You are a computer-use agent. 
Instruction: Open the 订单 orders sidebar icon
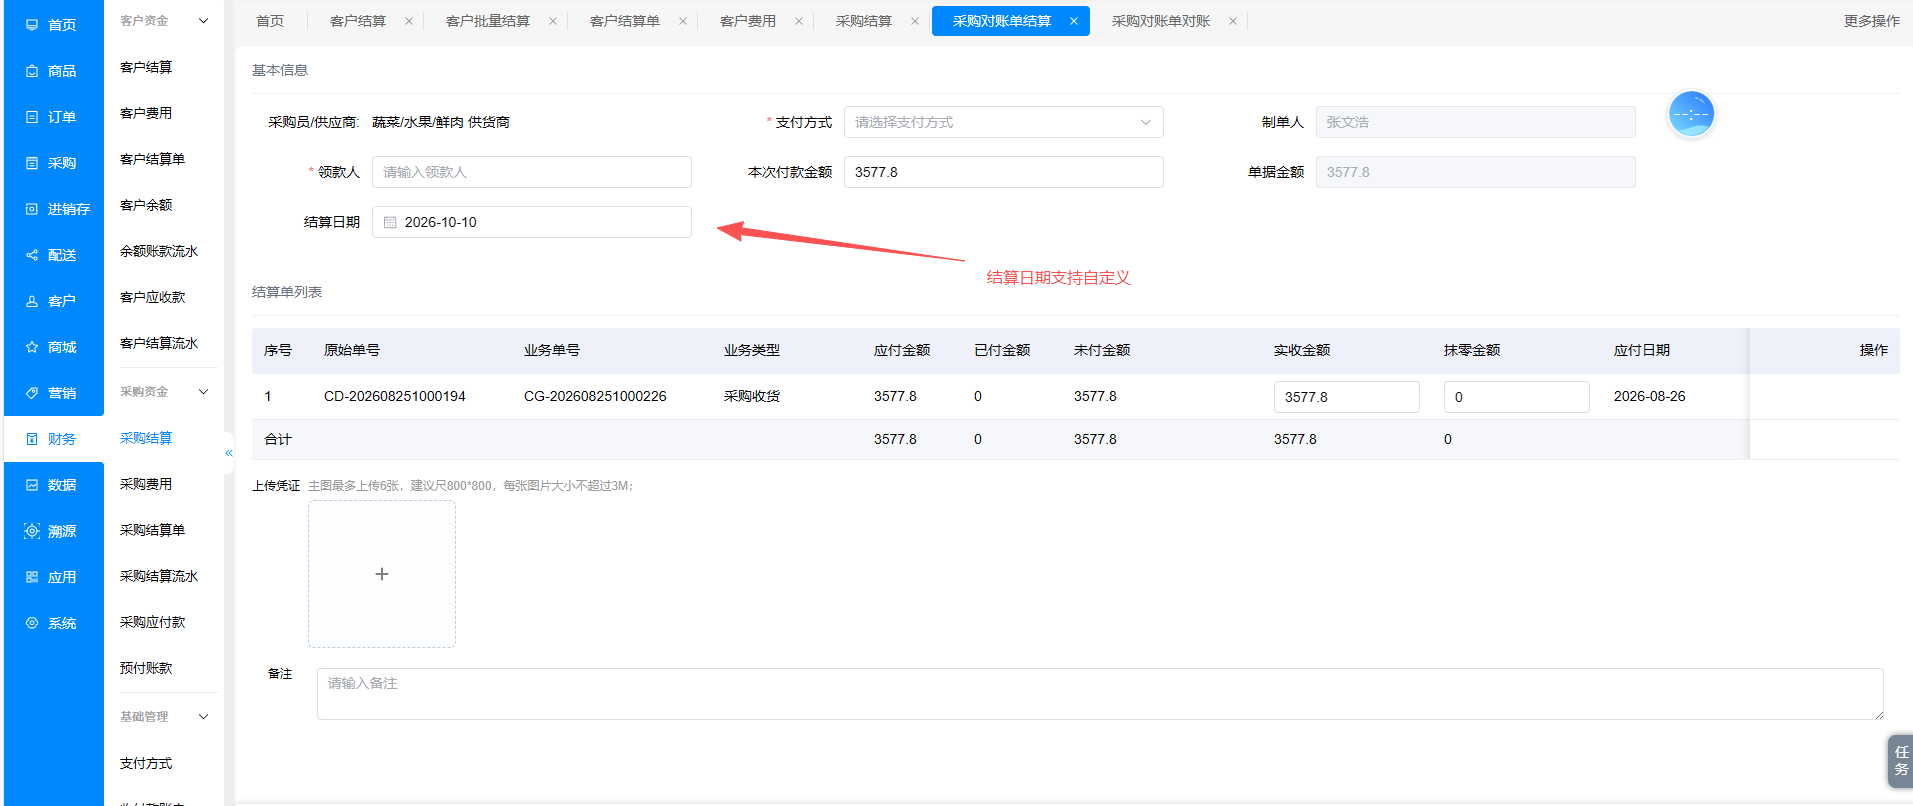pyautogui.click(x=32, y=117)
